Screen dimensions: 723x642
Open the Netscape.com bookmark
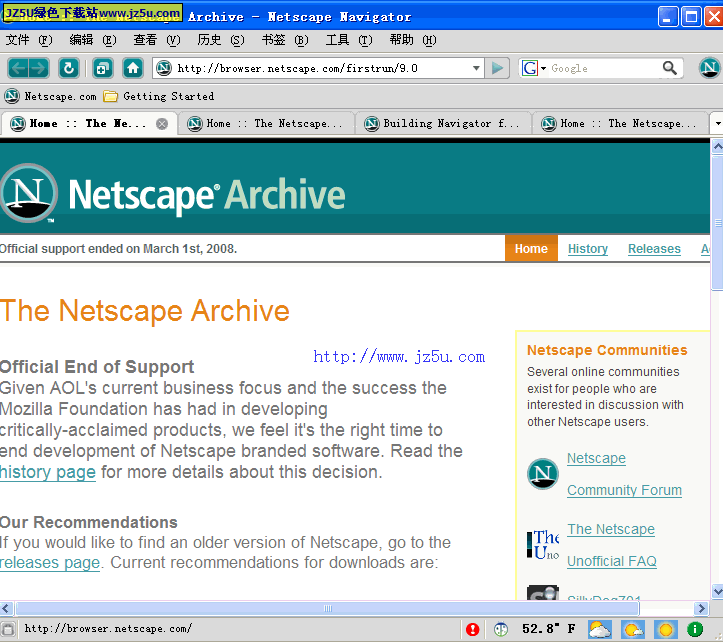pyautogui.click(x=51, y=96)
